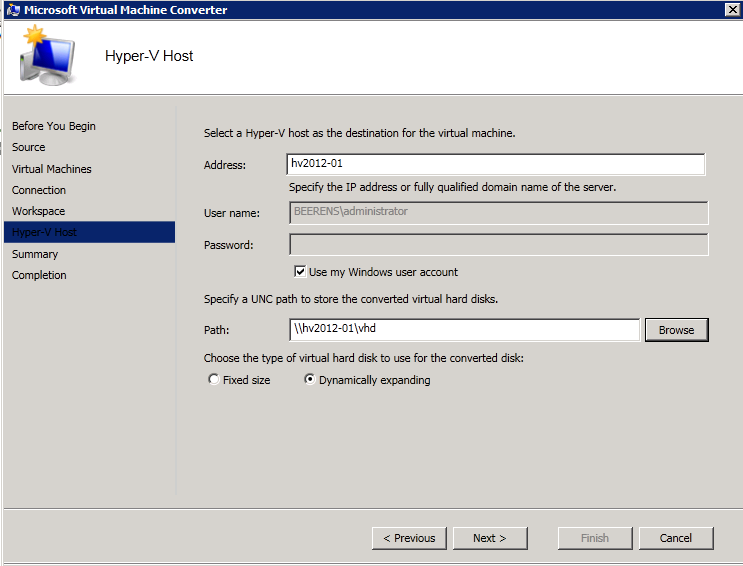Image resolution: width=743 pixels, height=566 pixels.
Task: Focus the Address field containing hv2012-01
Action: [496, 164]
